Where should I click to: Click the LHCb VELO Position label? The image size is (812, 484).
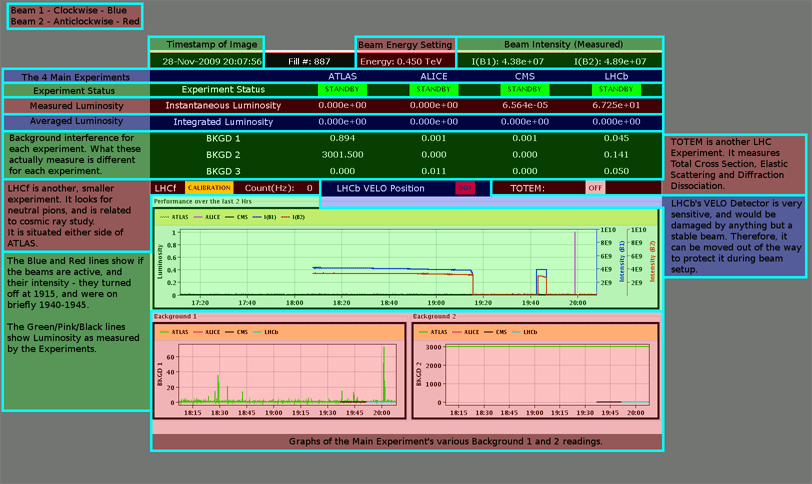(380, 188)
